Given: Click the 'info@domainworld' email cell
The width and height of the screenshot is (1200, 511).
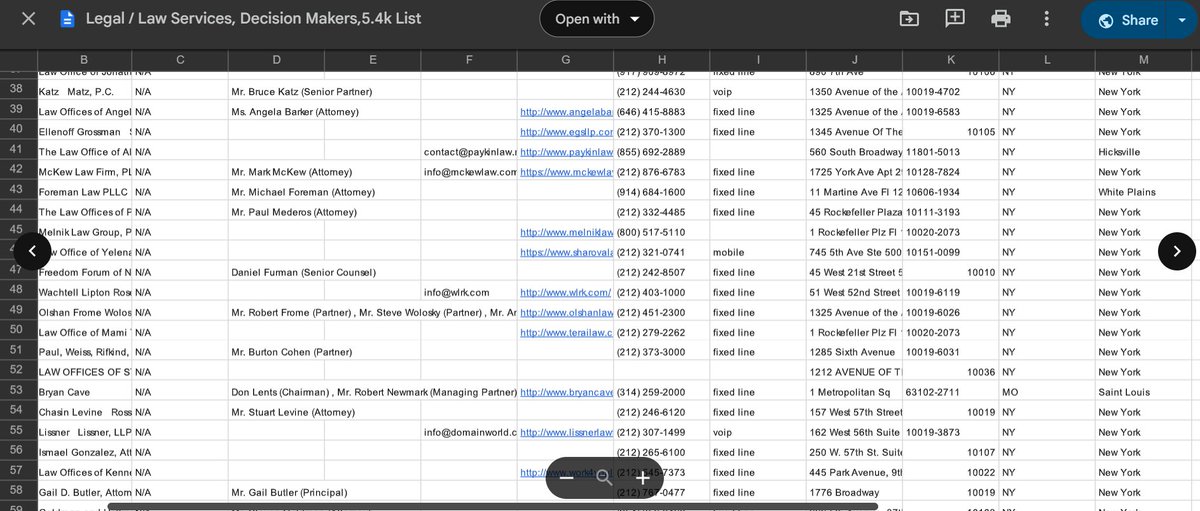Looking at the screenshot, I should [469, 432].
